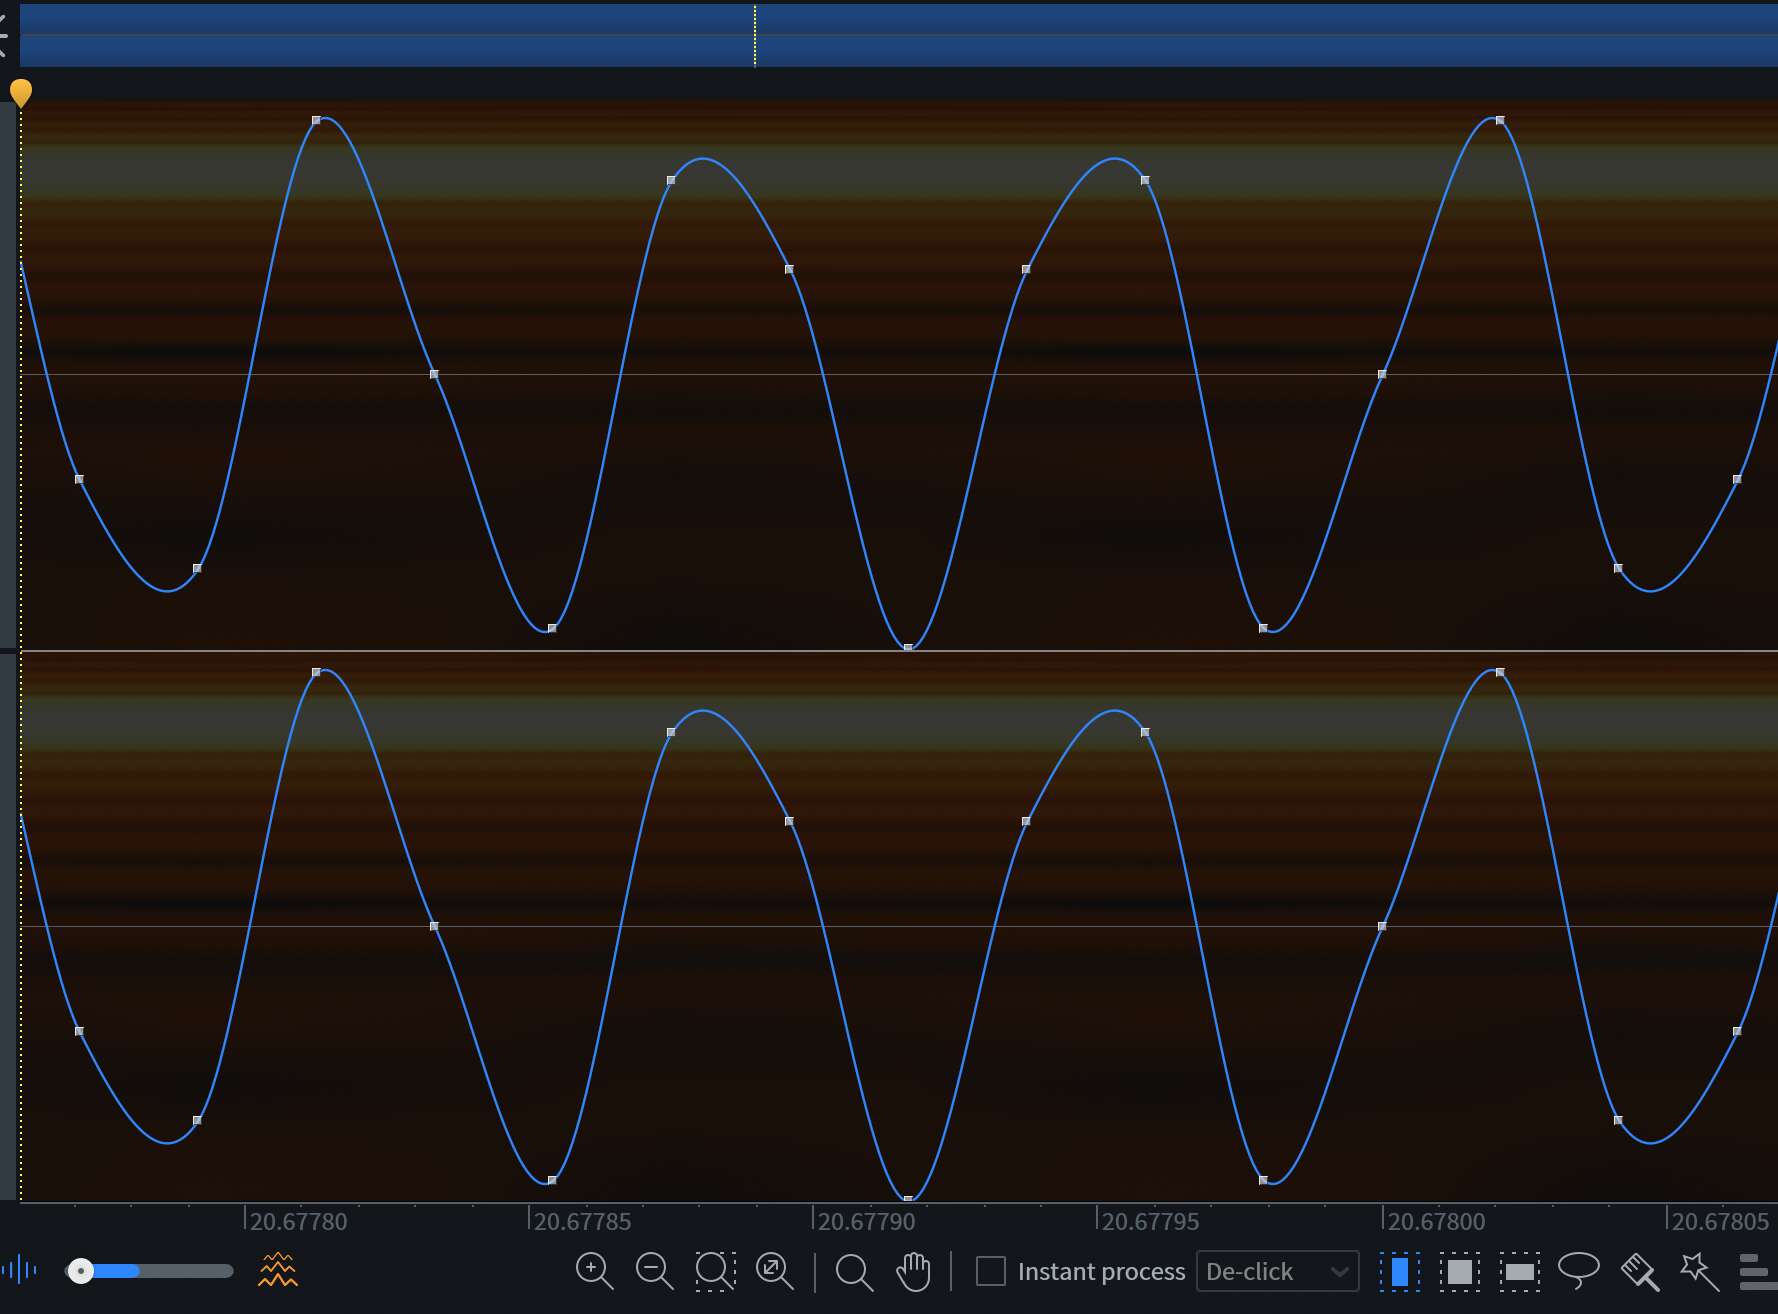Click the zoom out magnifier icon
Image resolution: width=1778 pixels, height=1314 pixels.
pos(654,1271)
